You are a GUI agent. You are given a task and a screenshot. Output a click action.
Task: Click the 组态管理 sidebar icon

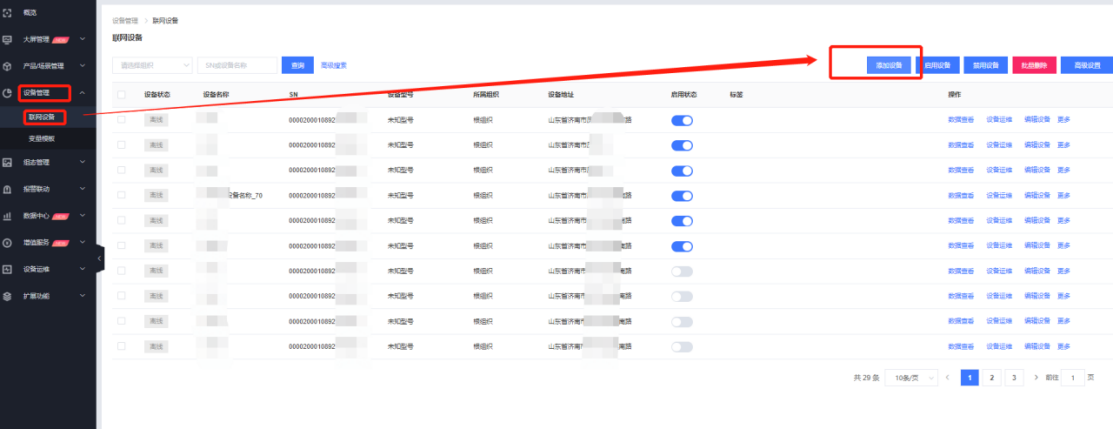click(8, 161)
